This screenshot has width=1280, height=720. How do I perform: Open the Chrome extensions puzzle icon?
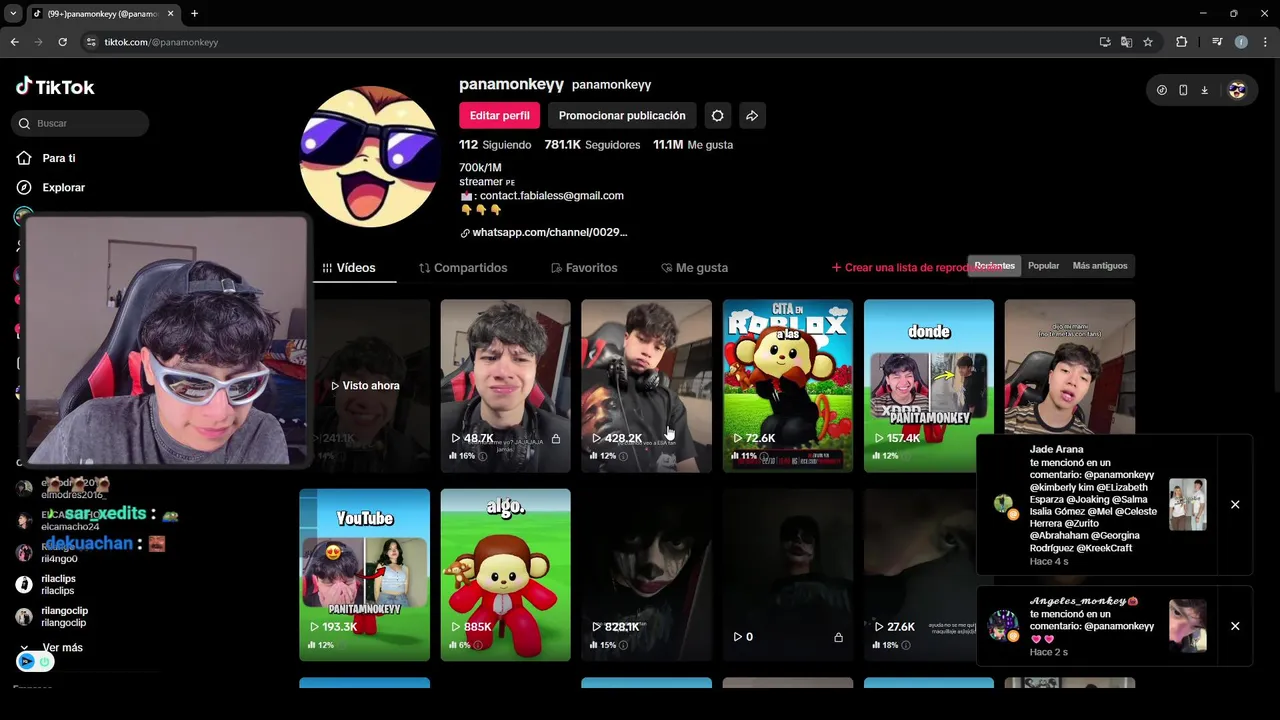[x=1181, y=42]
